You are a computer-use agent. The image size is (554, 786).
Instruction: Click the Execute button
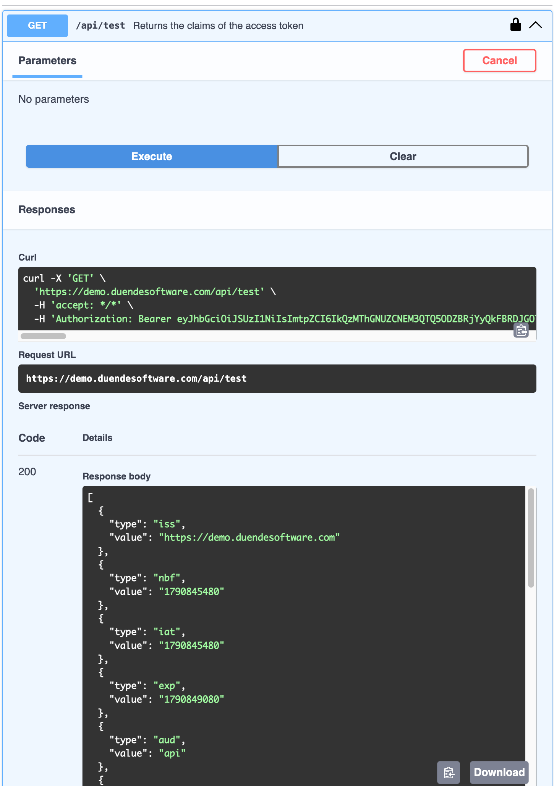click(152, 156)
